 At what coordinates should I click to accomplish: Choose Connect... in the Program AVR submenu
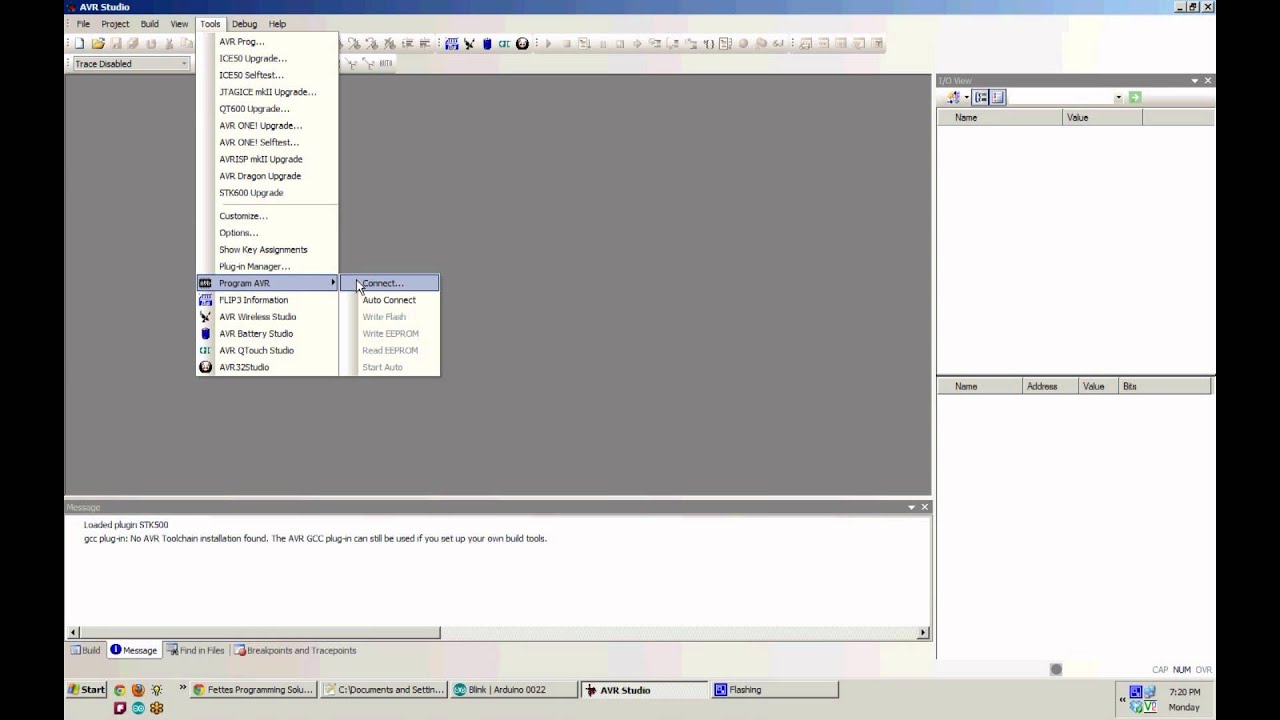point(390,283)
